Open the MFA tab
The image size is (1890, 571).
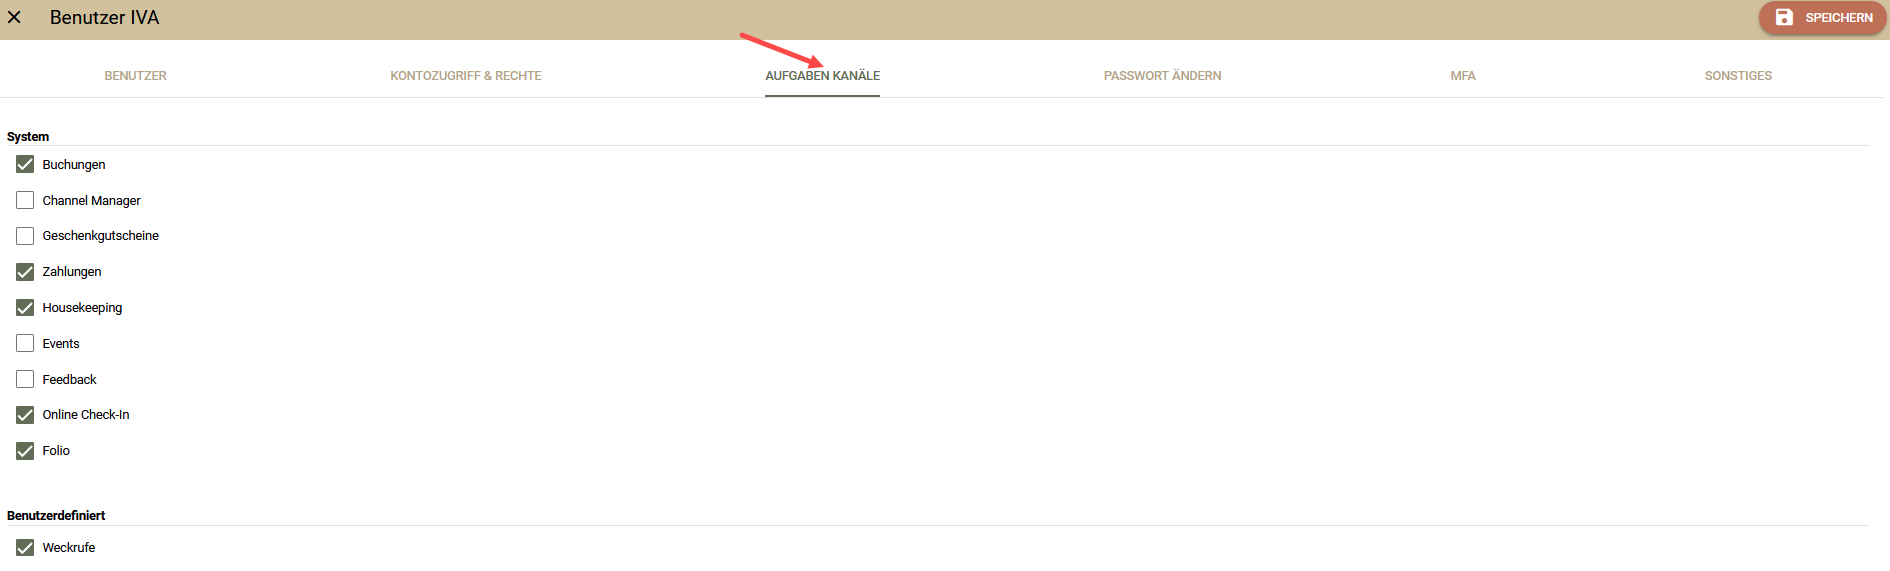(1463, 76)
